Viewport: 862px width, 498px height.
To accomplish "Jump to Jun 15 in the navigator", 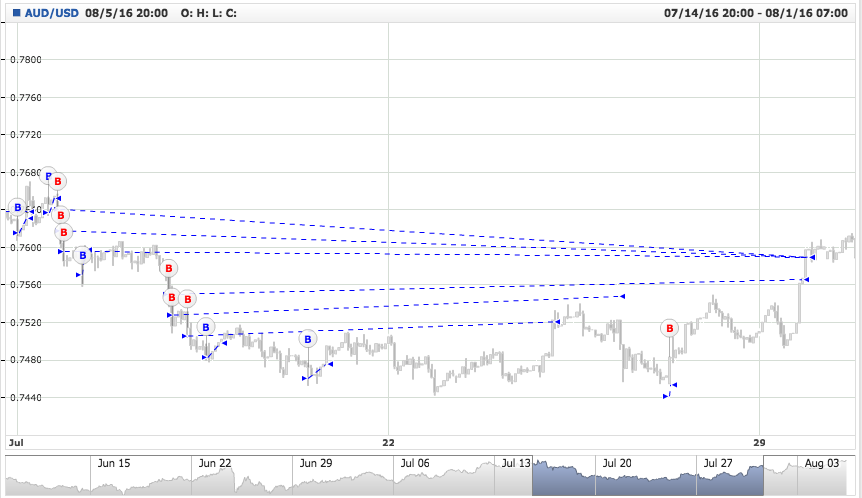I will point(114,463).
